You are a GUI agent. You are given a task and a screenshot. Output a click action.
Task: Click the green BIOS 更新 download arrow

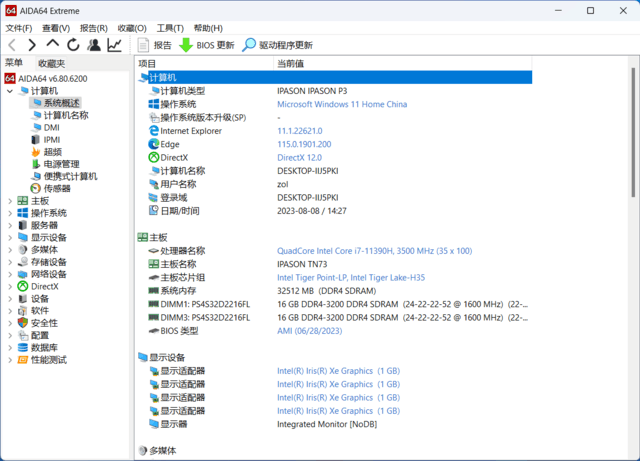tap(186, 45)
